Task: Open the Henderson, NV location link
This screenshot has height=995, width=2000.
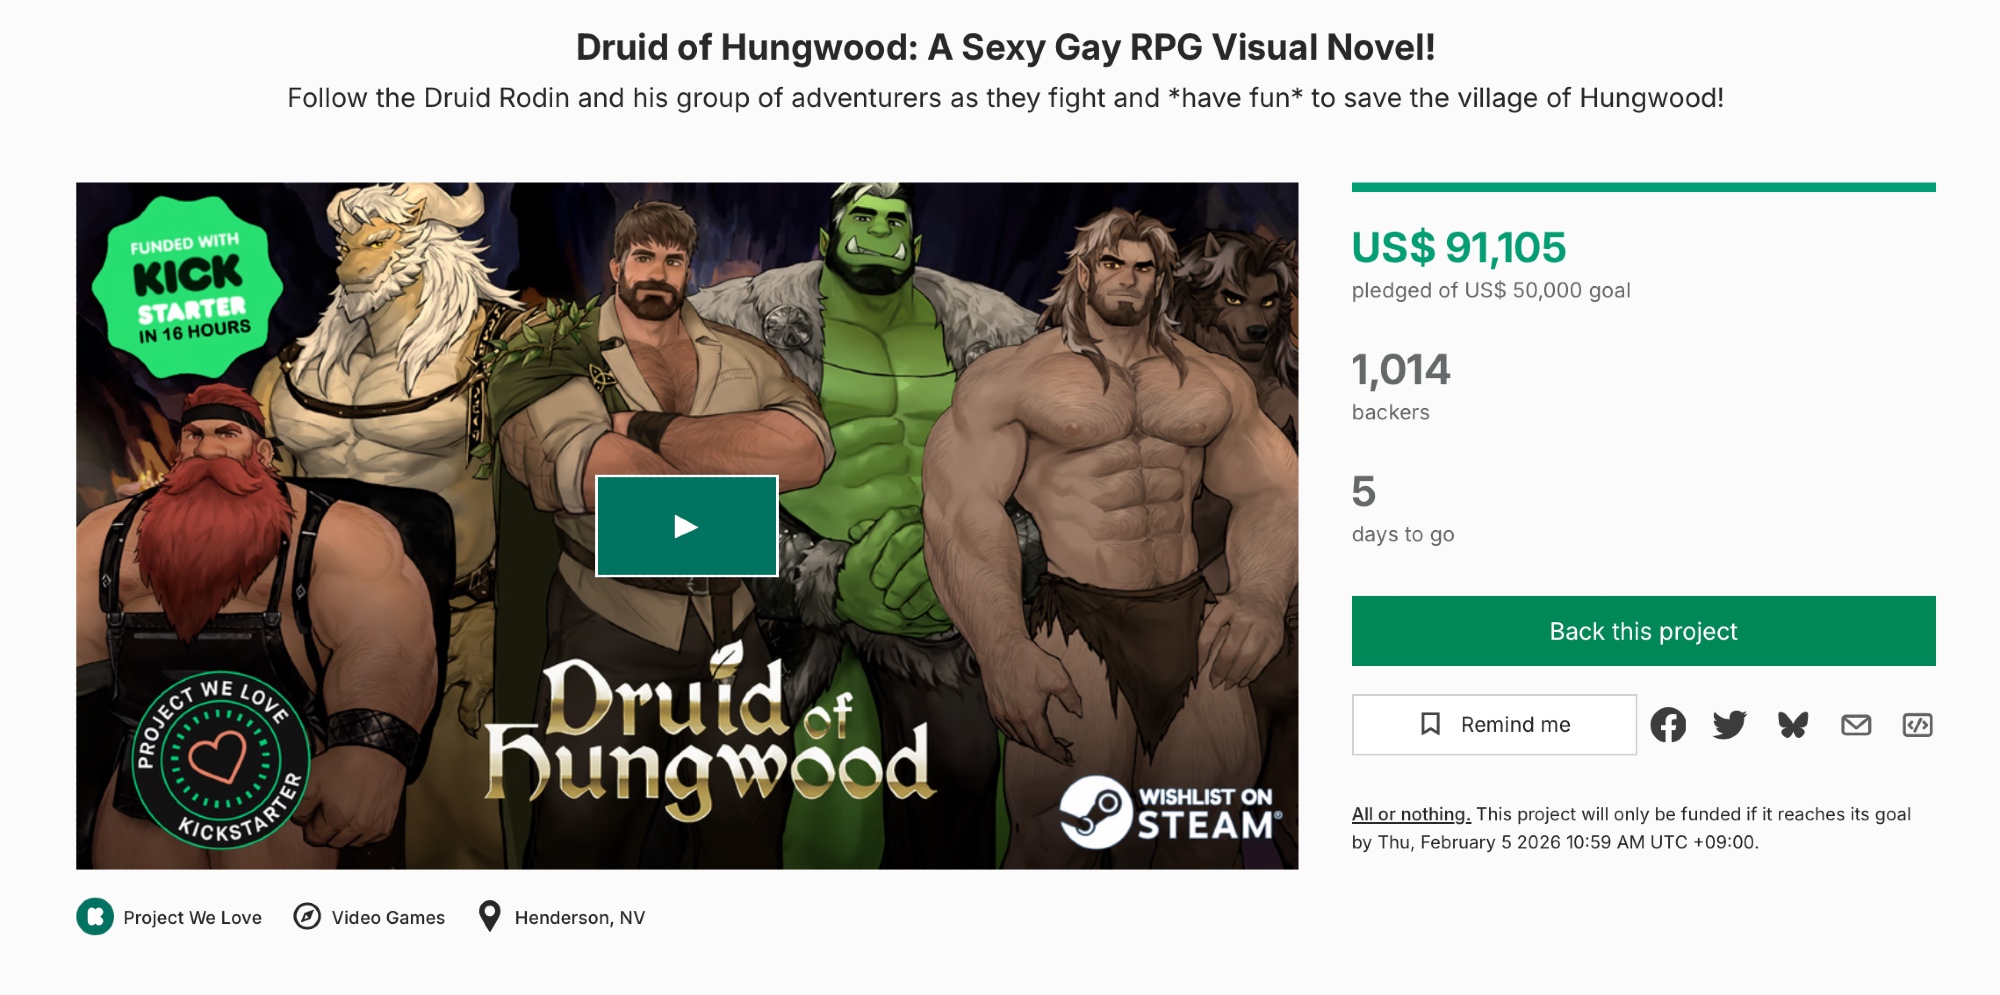Action: pos(580,917)
